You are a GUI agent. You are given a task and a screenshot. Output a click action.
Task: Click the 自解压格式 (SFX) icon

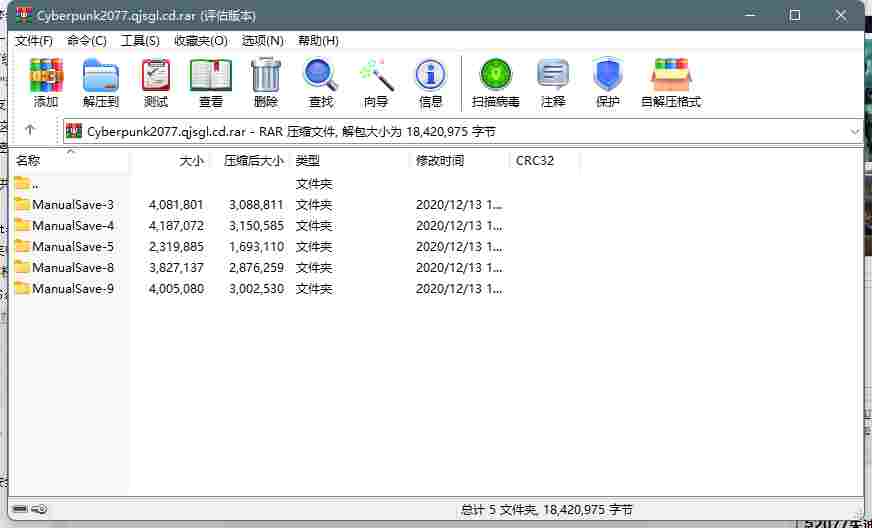coord(671,76)
